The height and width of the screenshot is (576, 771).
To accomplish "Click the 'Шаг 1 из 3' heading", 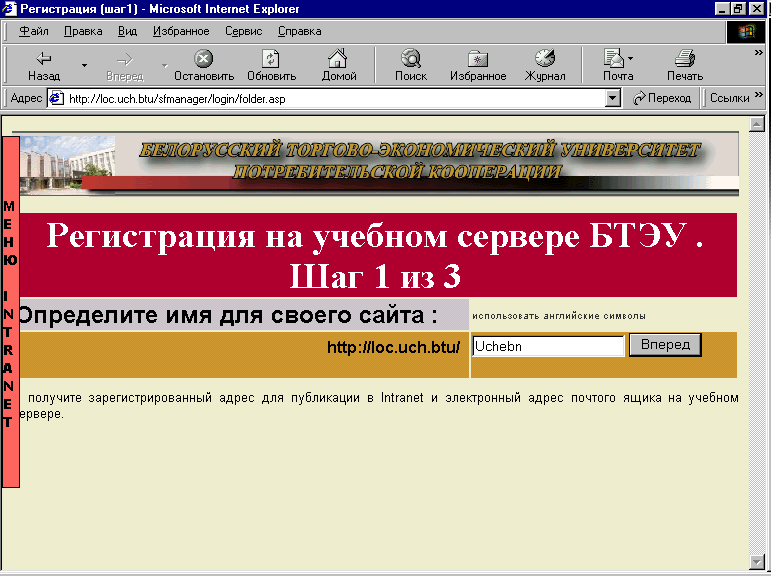I will coord(375,276).
